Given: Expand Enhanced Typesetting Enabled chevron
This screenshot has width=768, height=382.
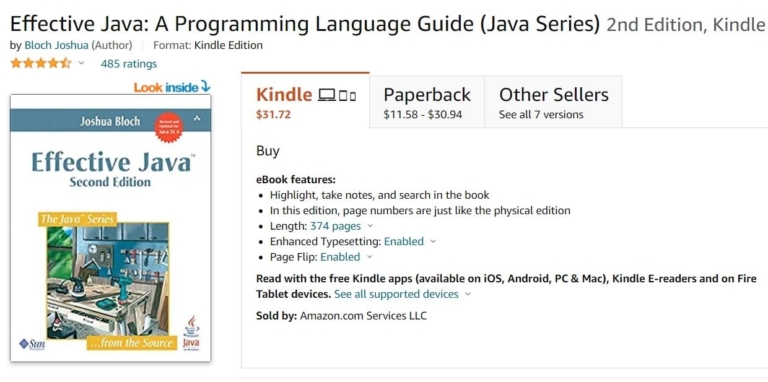Looking at the screenshot, I should pos(433,241).
